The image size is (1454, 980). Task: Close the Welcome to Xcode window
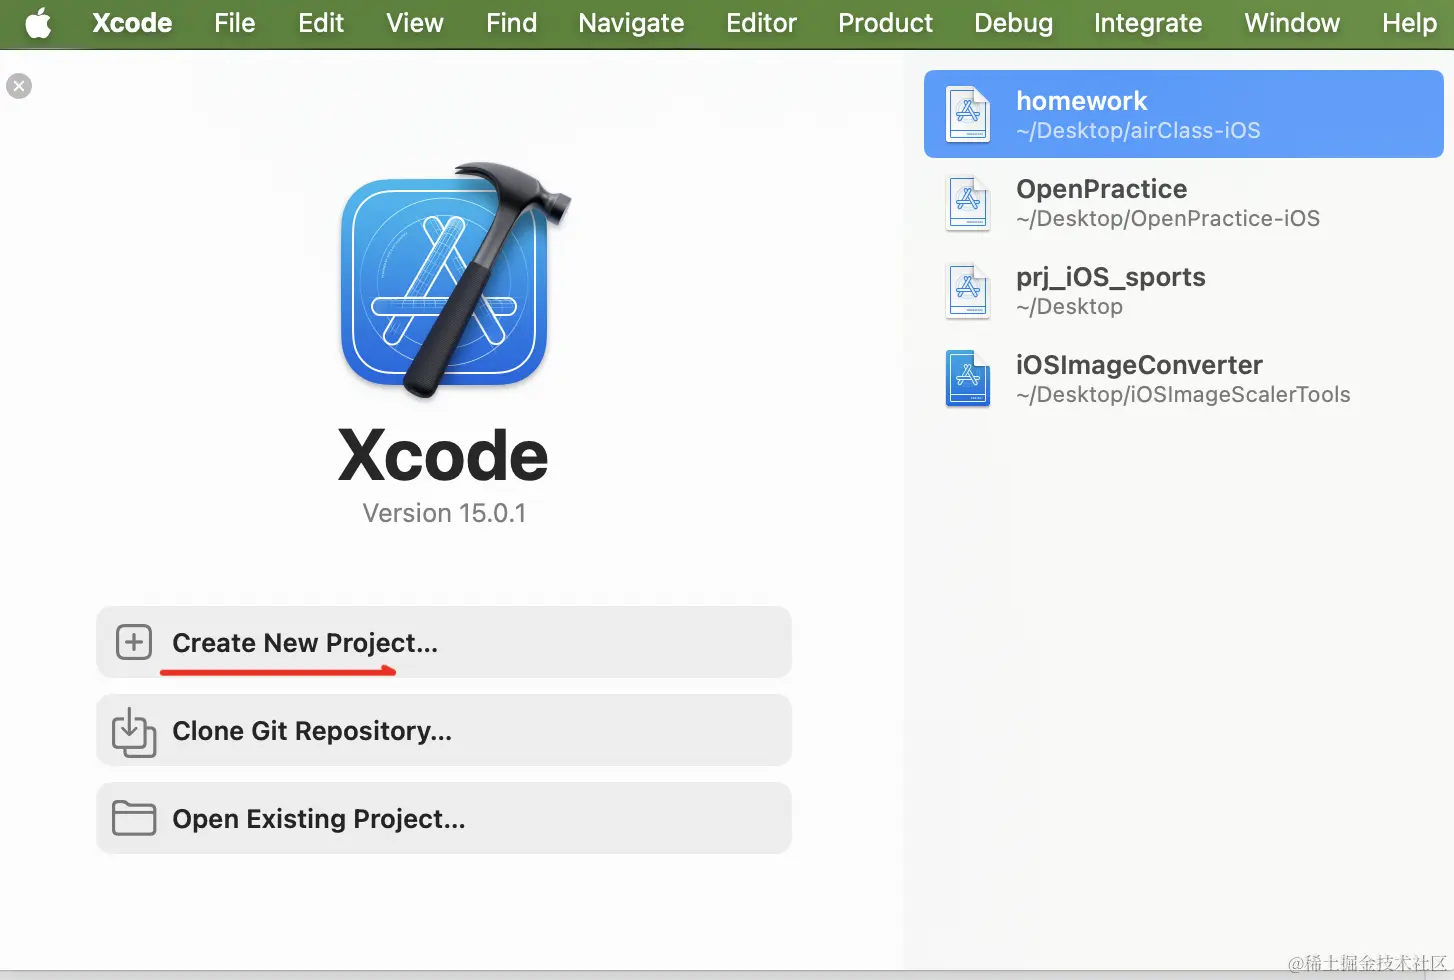pyautogui.click(x=19, y=86)
